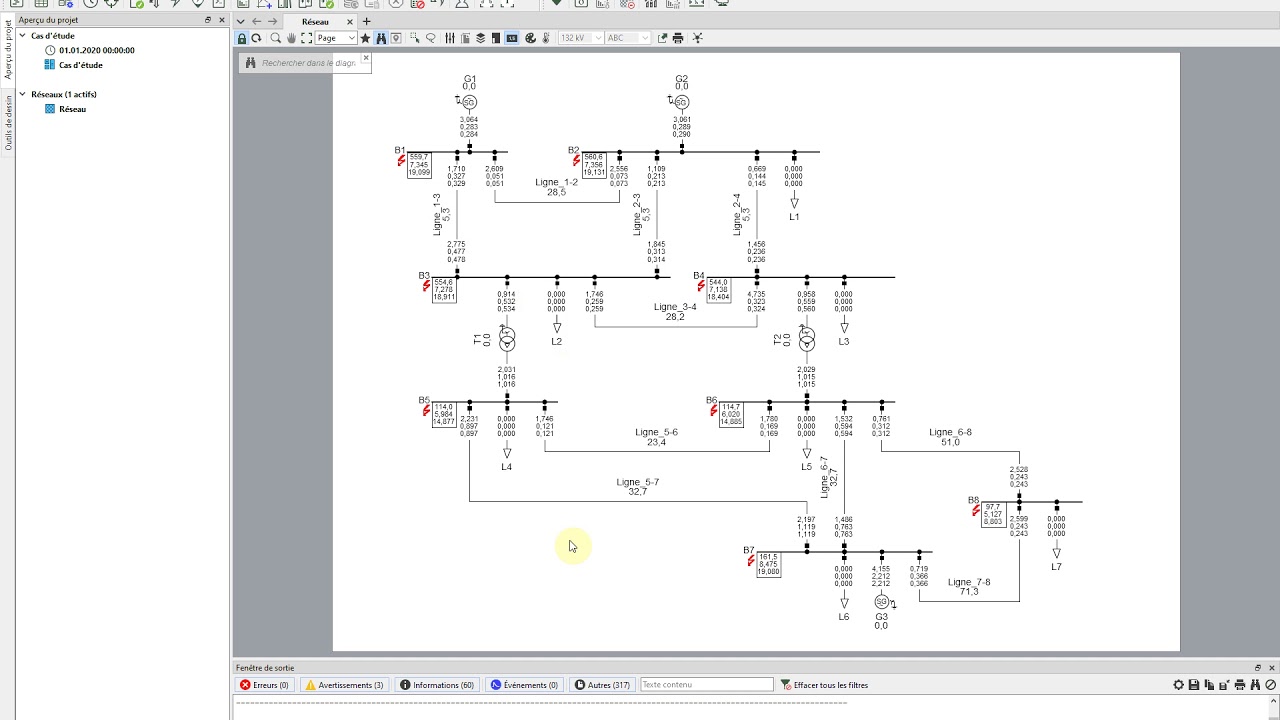Viewport: 1280px width, 720px height.
Task: Click the refresh diagram icon
Action: coord(257,38)
